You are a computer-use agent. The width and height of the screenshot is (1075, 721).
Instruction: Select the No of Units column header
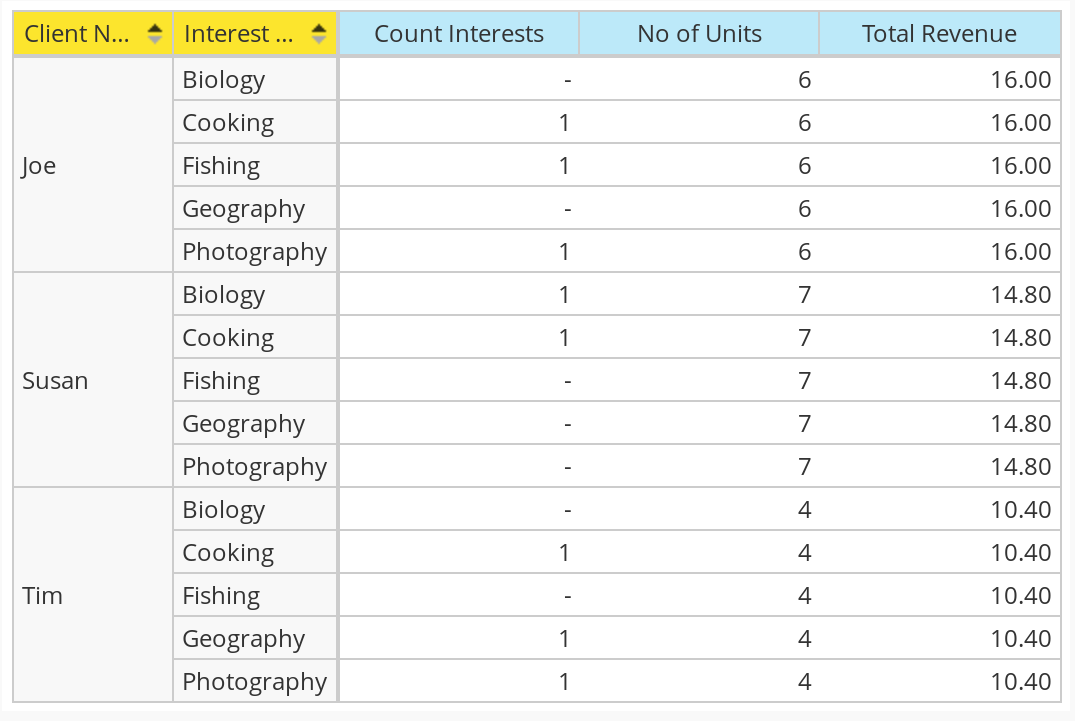(x=699, y=34)
